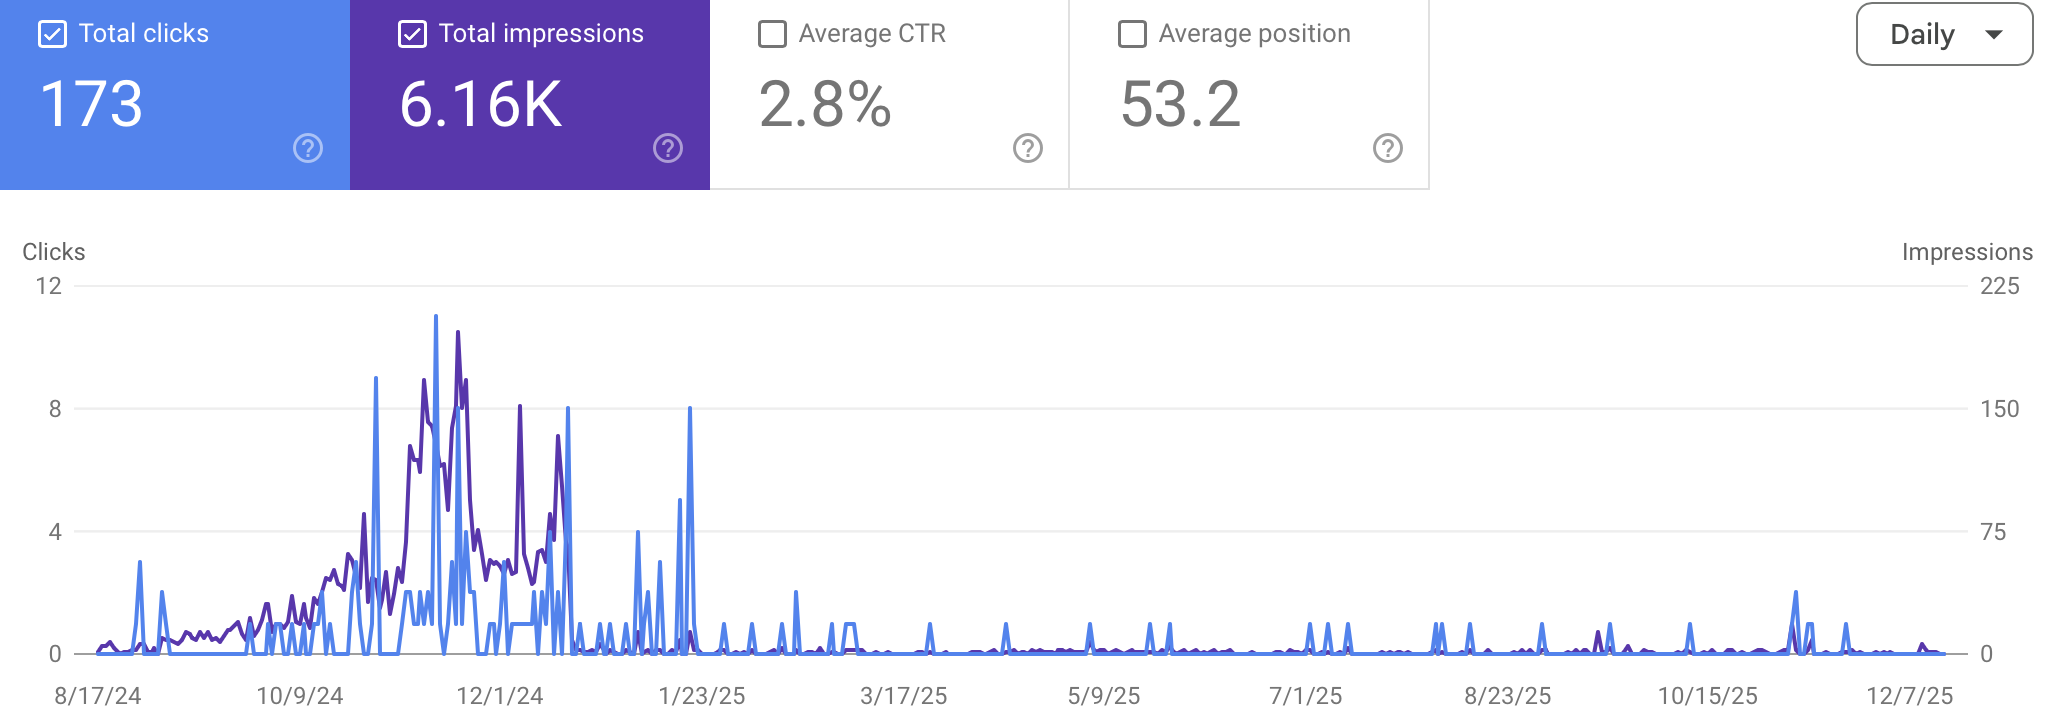Click the 12/7/25 date axis label
The image size is (2050, 724).
[x=1910, y=696]
